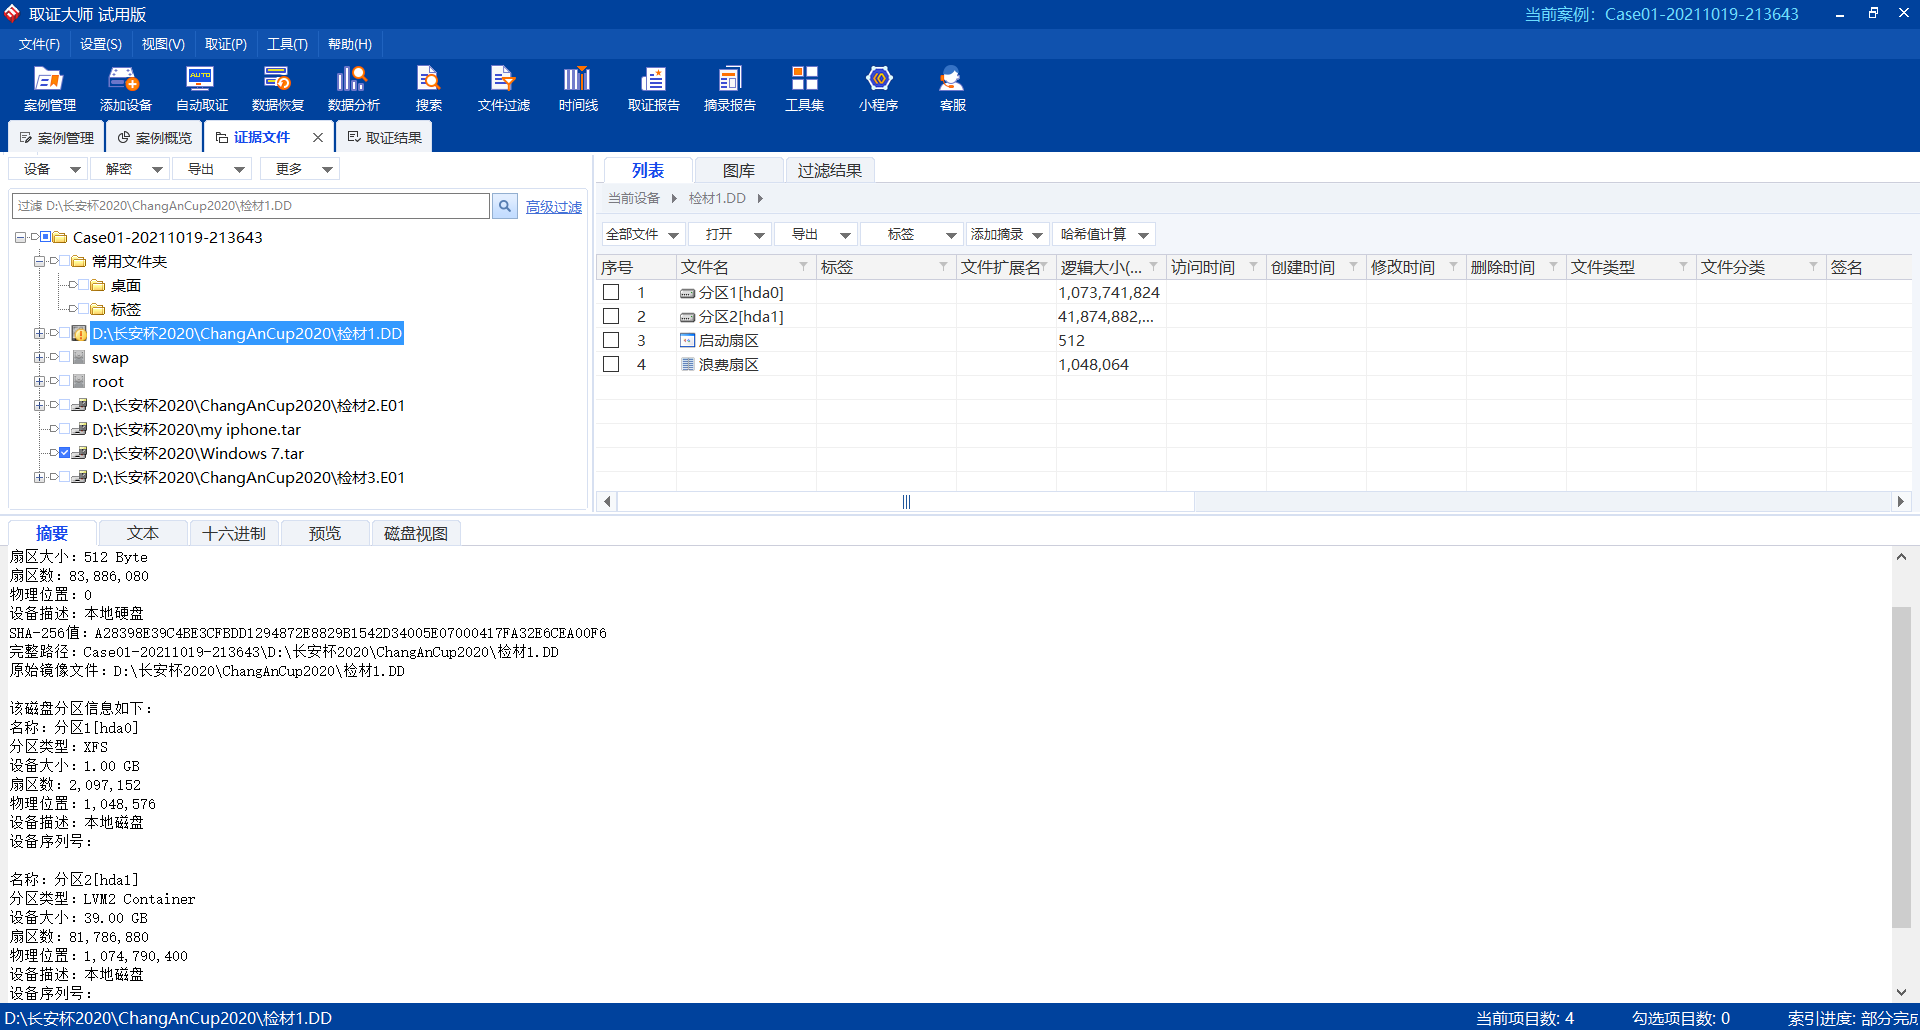Open the 文件过滤 tool
The width and height of the screenshot is (1920, 1030).
pyautogui.click(x=503, y=88)
